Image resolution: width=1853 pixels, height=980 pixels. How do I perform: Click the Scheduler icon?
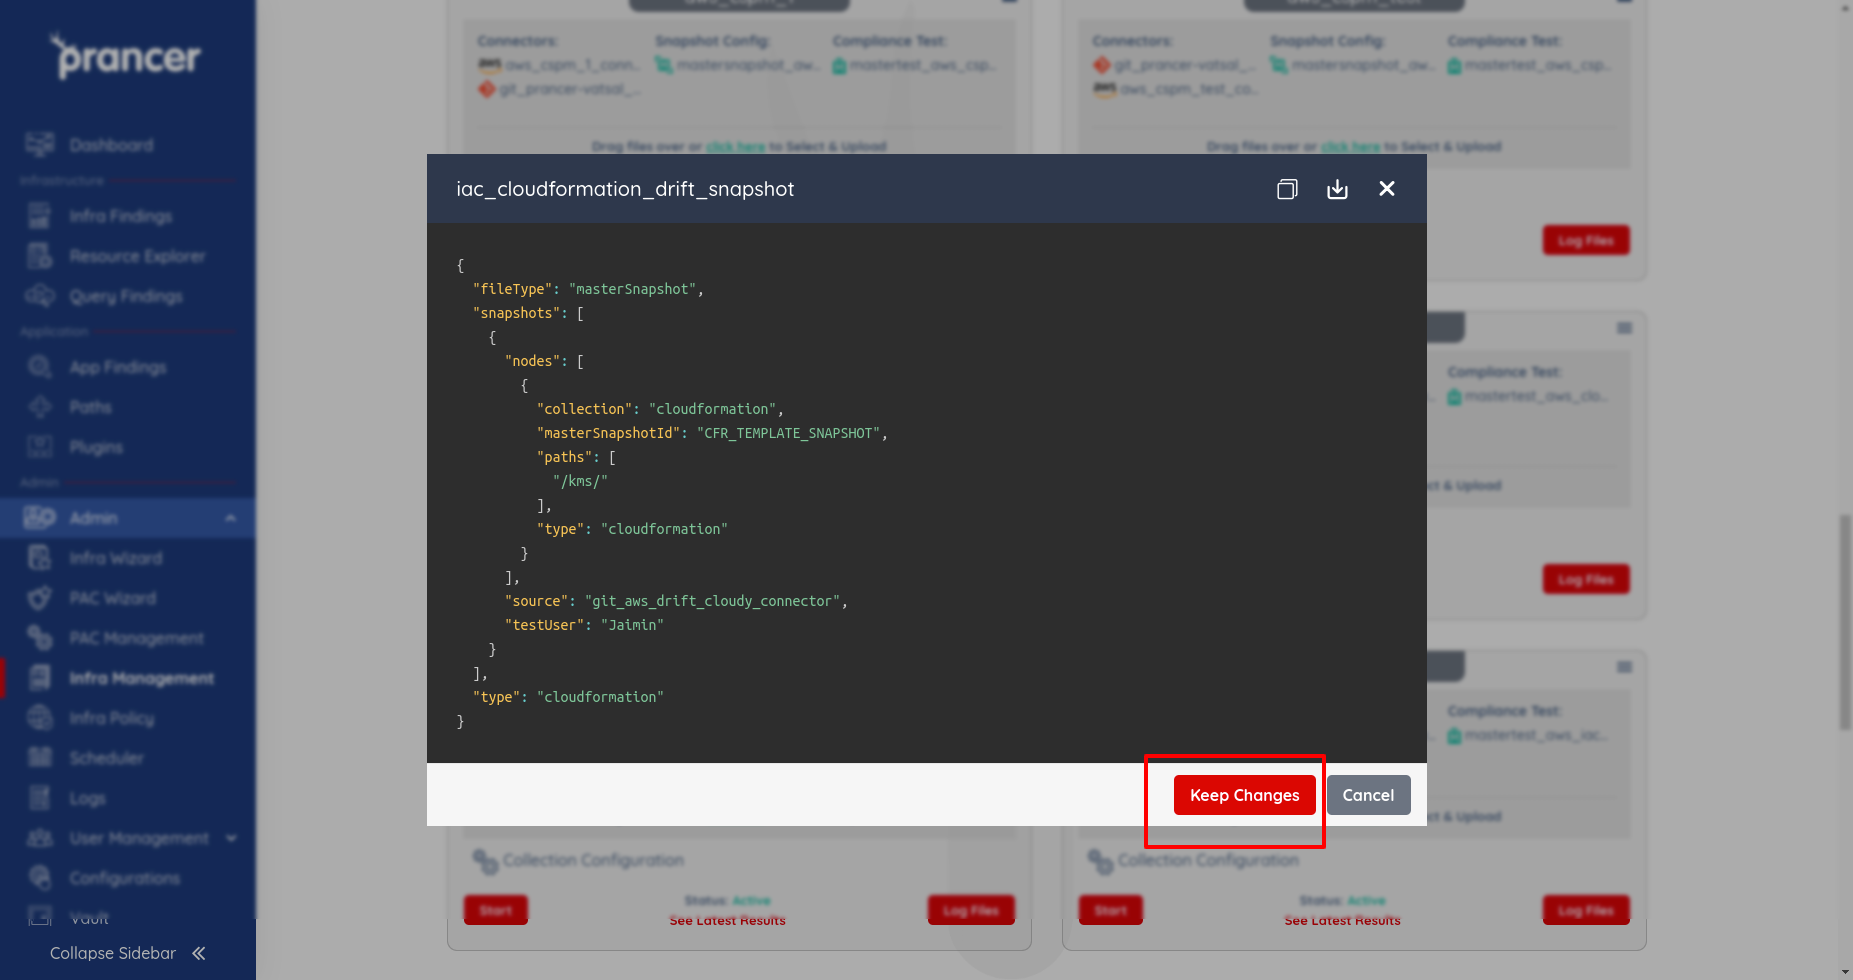[40, 757]
